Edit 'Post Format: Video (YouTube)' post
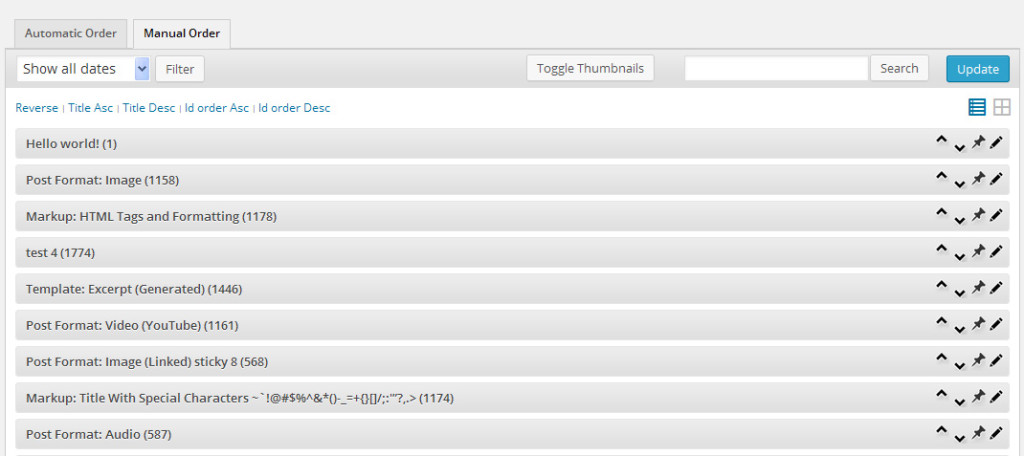The width and height of the screenshot is (1024, 456). point(996,323)
